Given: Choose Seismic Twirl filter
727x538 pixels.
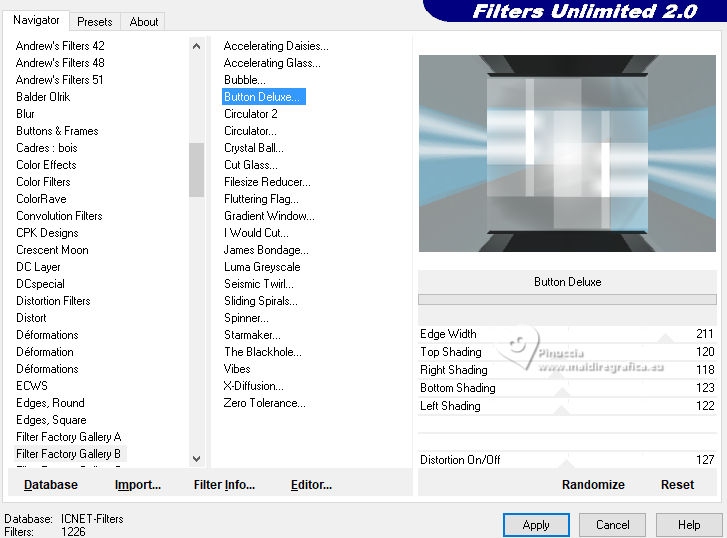Looking at the screenshot, I should 259,284.
